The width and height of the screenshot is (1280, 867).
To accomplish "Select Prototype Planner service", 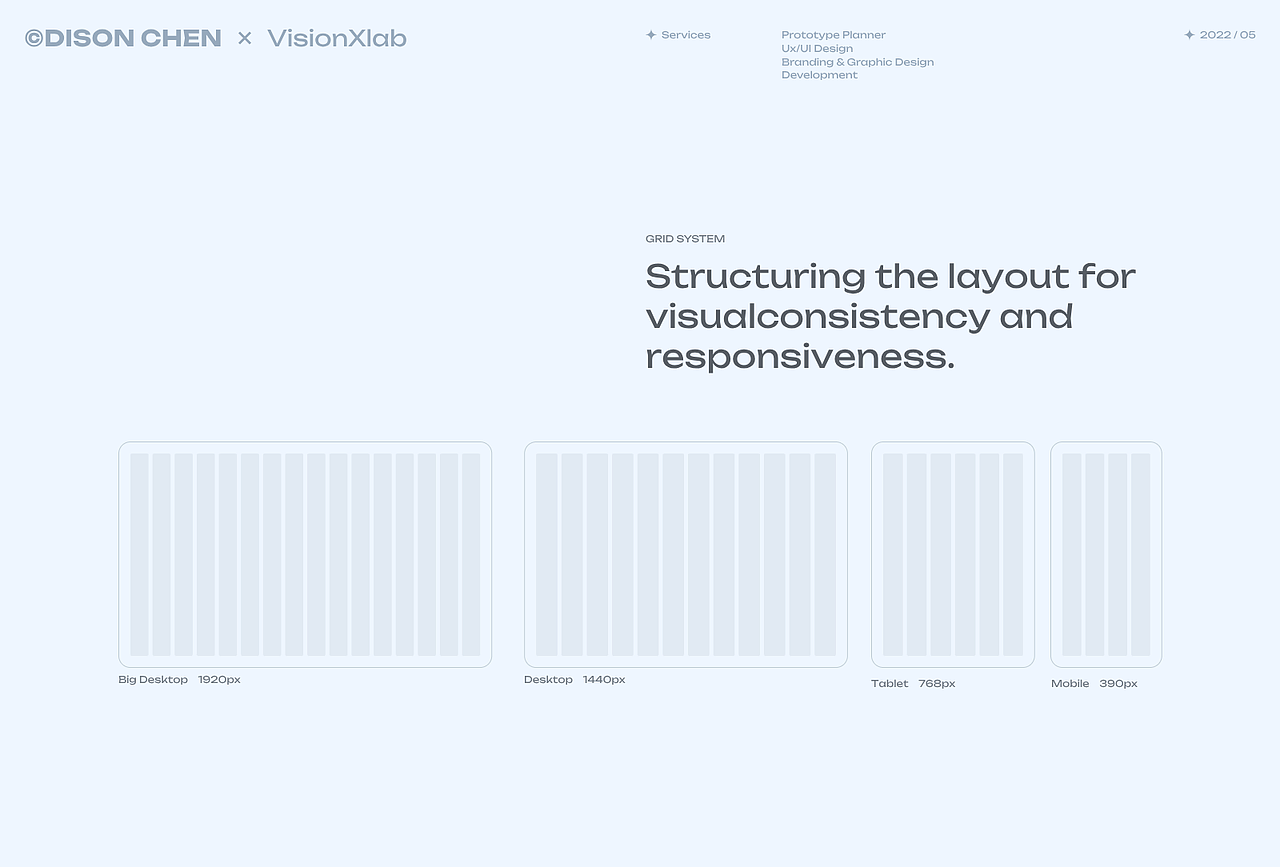I will [833, 35].
